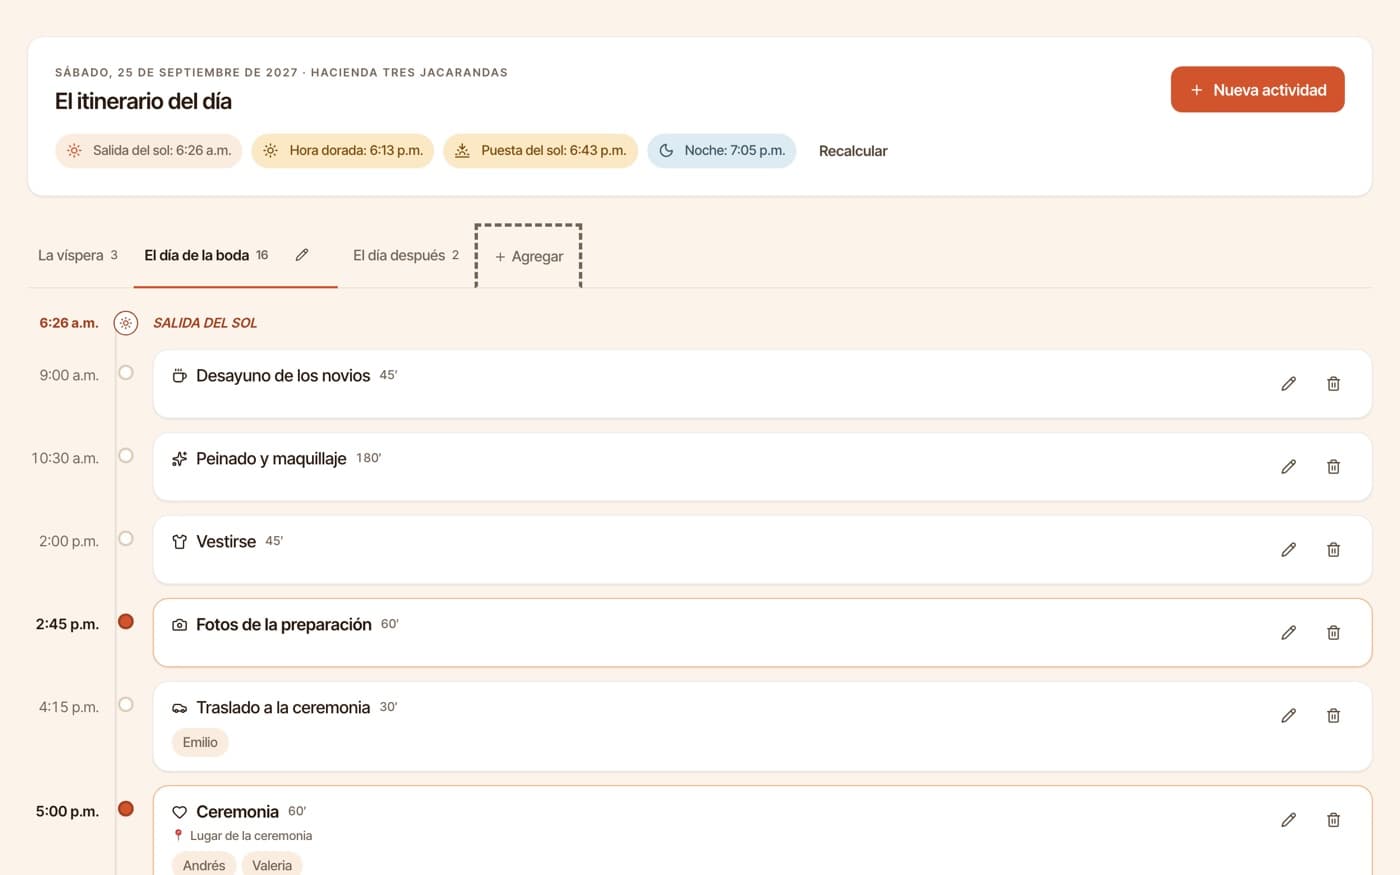
Task: Edit the Fotos de la preparación activity
Action: tap(1288, 633)
